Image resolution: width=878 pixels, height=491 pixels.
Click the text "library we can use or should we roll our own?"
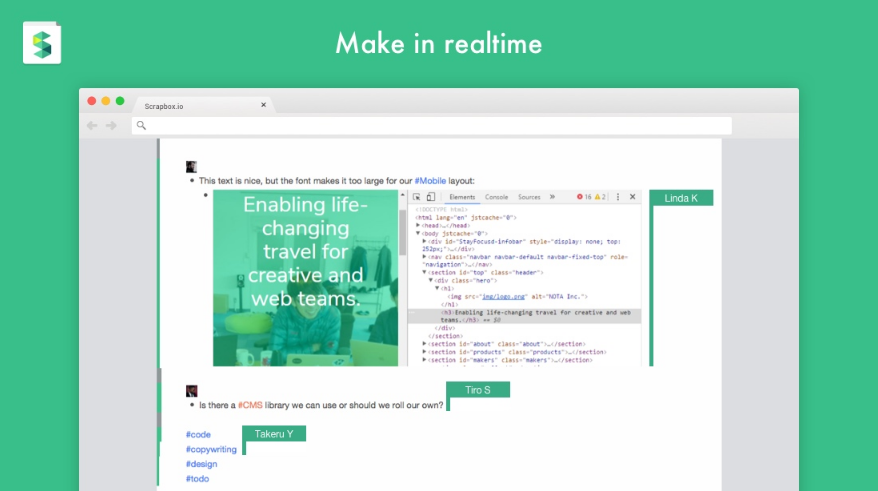coord(354,405)
